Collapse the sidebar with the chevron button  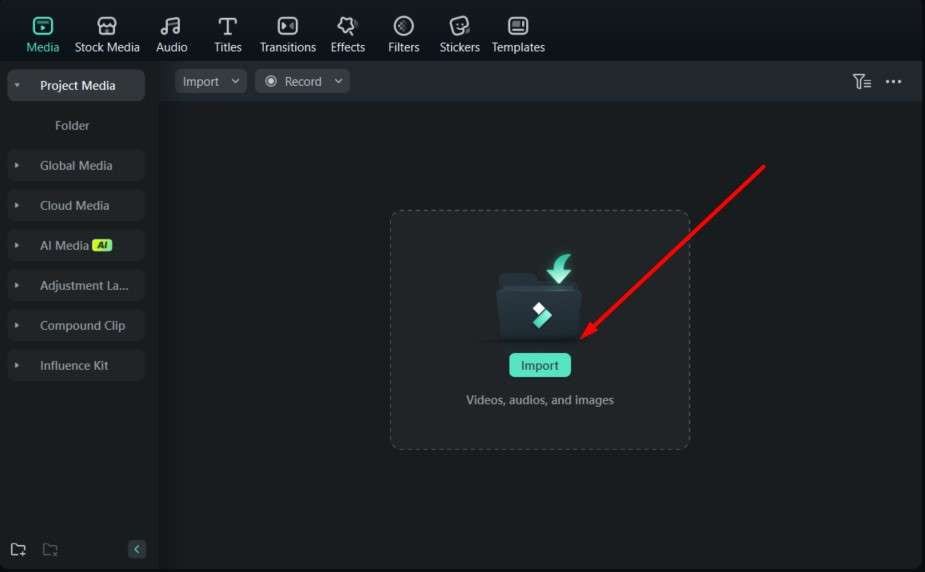(137, 549)
